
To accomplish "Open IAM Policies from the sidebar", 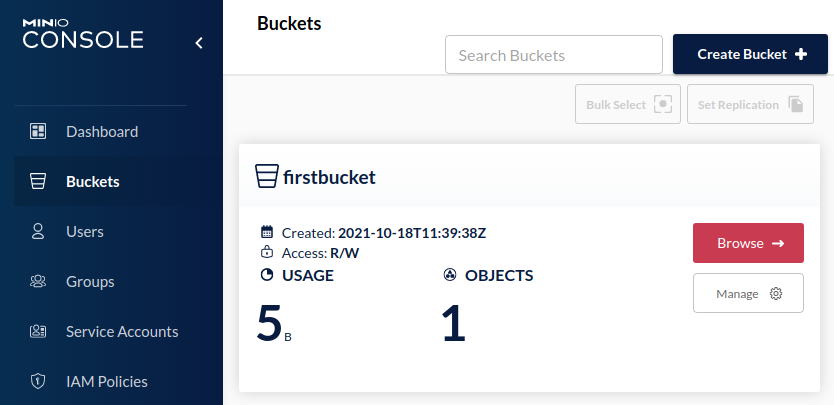I will 107,381.
